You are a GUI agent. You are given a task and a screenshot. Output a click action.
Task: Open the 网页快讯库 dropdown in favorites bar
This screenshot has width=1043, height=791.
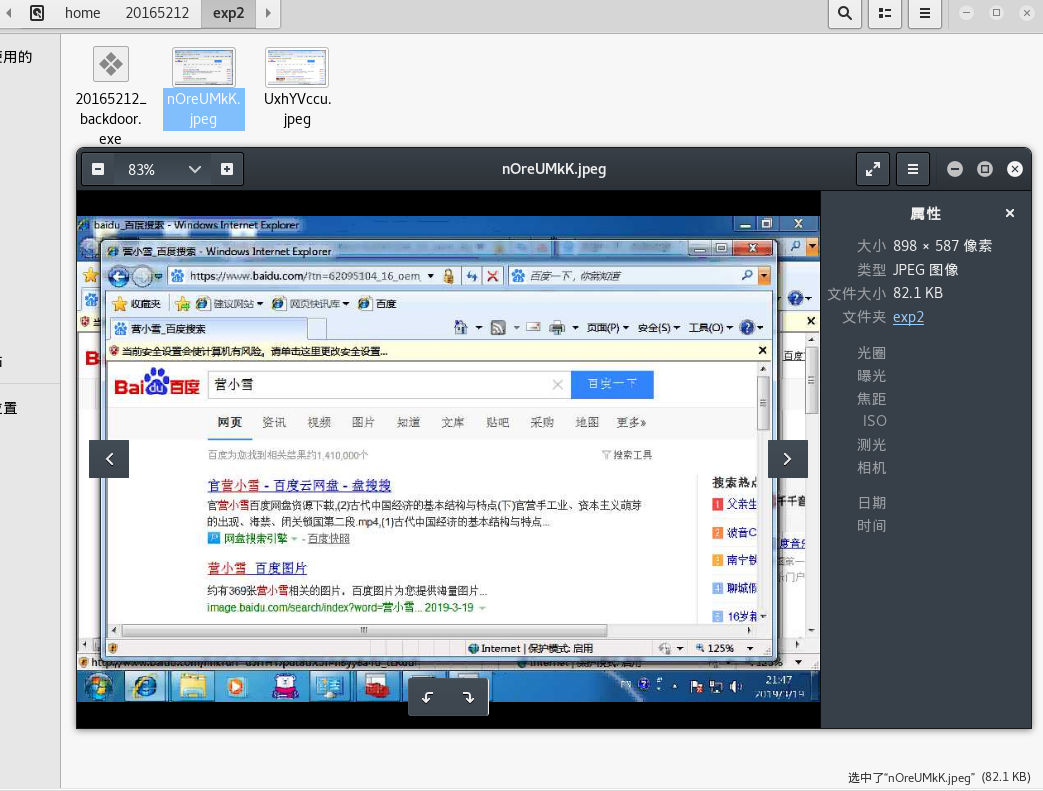click(x=311, y=304)
